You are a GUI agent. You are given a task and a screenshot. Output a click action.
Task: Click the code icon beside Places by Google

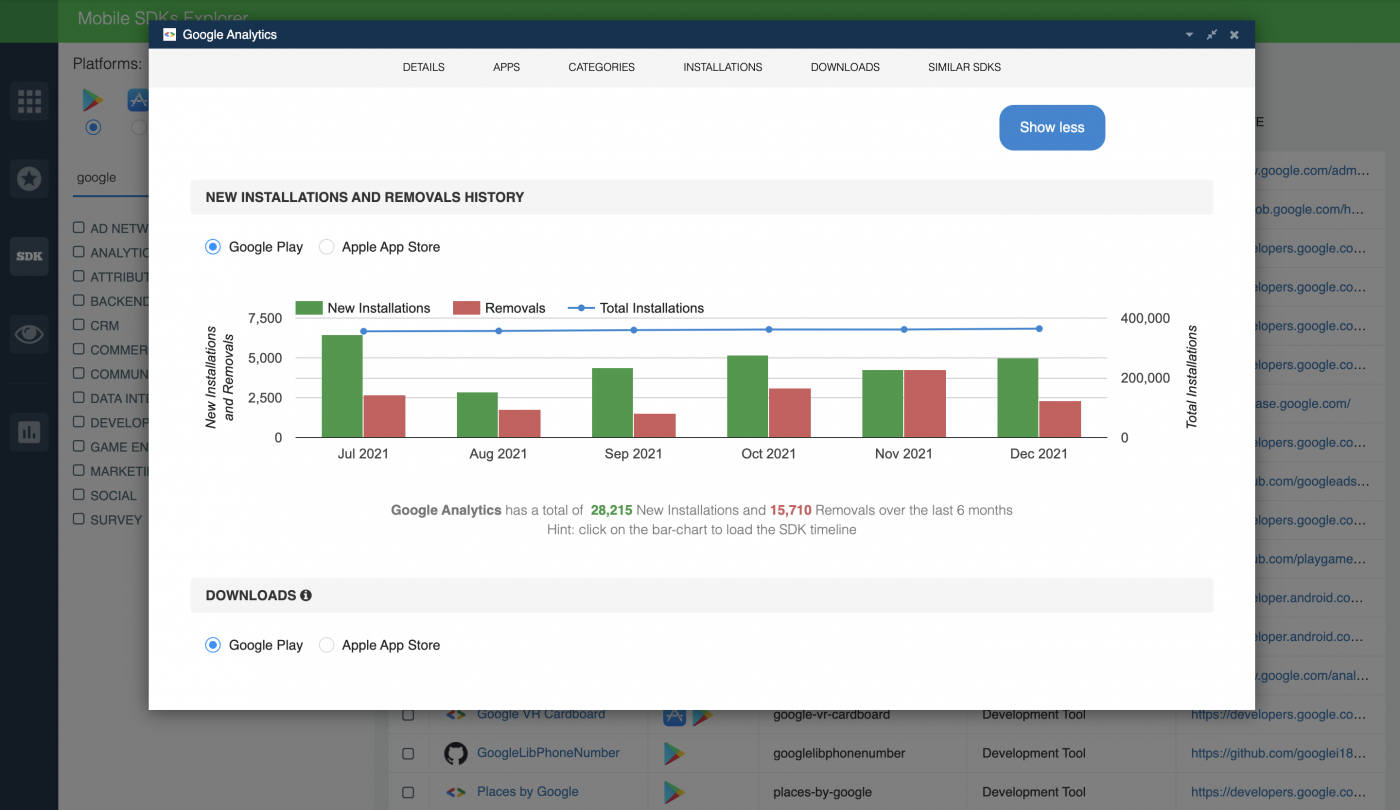(456, 792)
